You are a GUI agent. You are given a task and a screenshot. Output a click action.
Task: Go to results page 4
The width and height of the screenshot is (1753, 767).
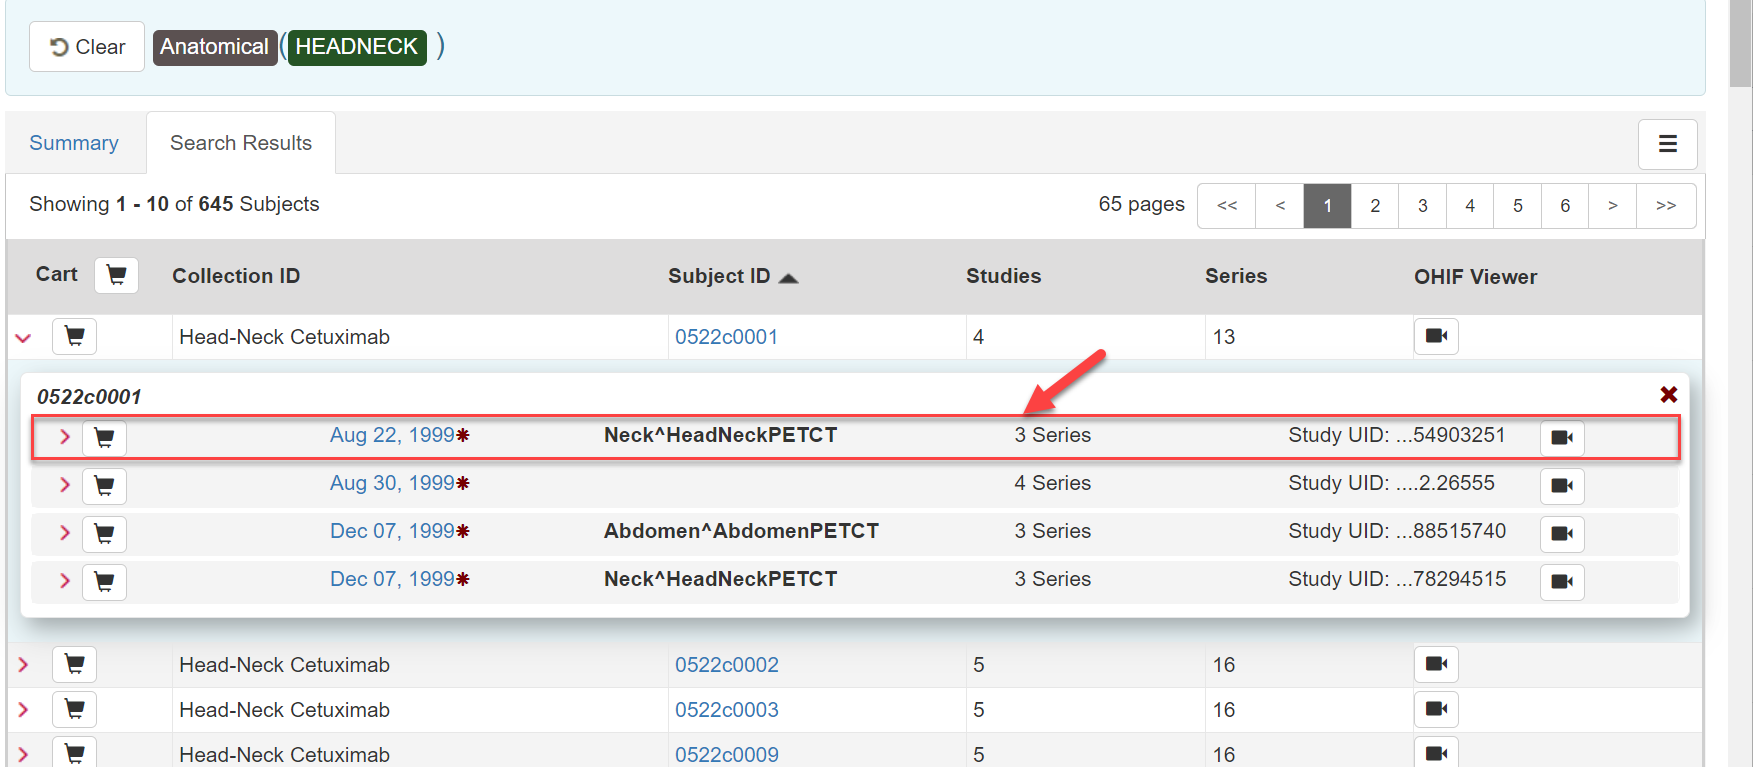1470,206
